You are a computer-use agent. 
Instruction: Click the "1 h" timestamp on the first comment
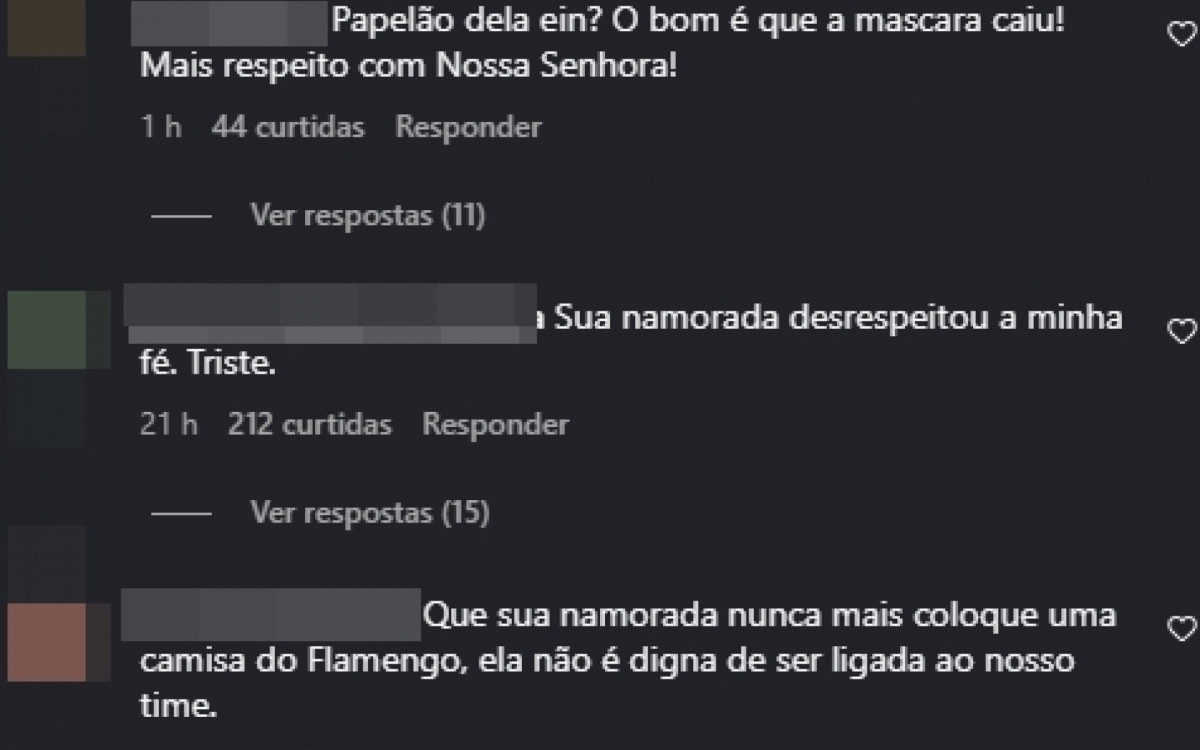click(x=163, y=126)
